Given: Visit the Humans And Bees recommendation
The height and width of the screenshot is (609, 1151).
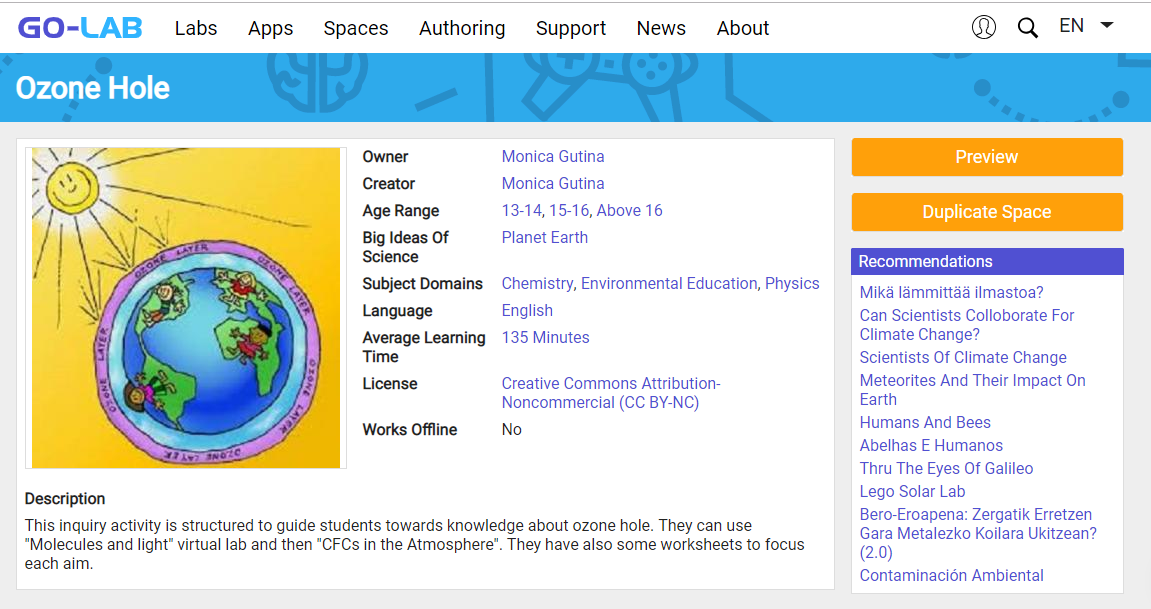Looking at the screenshot, I should (x=925, y=422).
